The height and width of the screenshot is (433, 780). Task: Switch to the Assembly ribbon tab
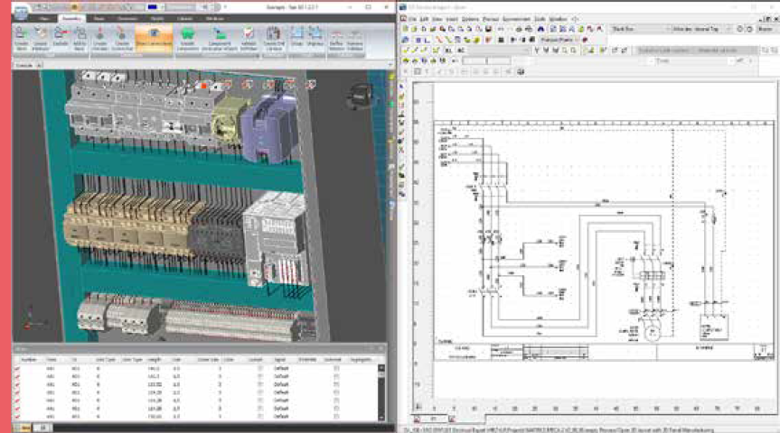(72, 18)
